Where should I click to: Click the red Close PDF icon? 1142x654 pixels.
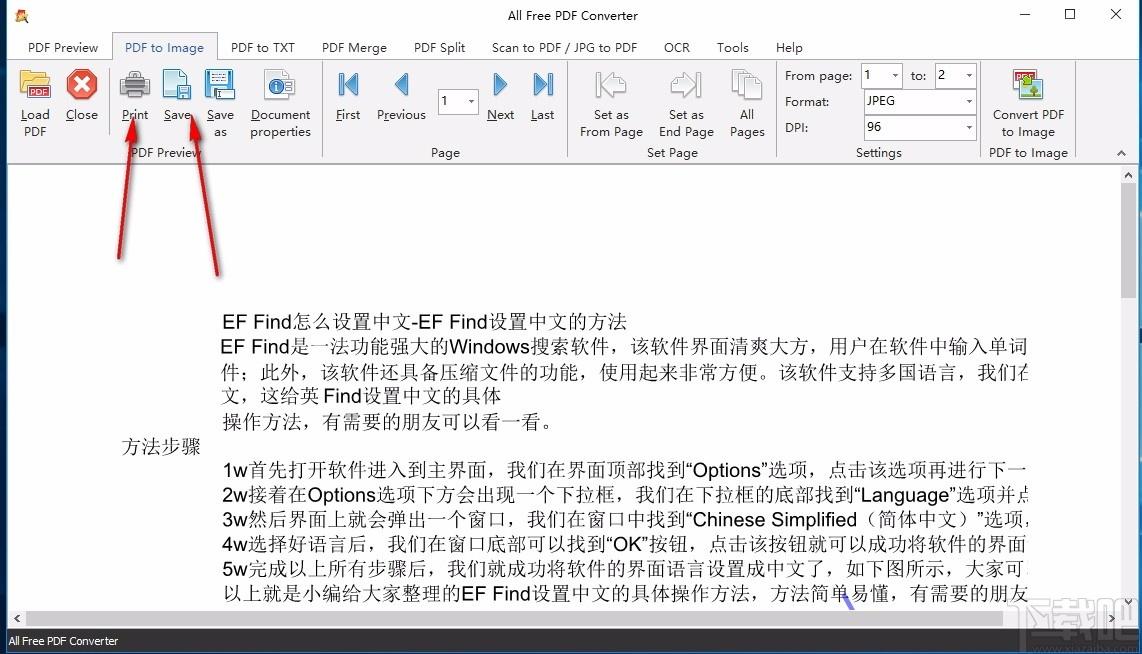point(82,85)
